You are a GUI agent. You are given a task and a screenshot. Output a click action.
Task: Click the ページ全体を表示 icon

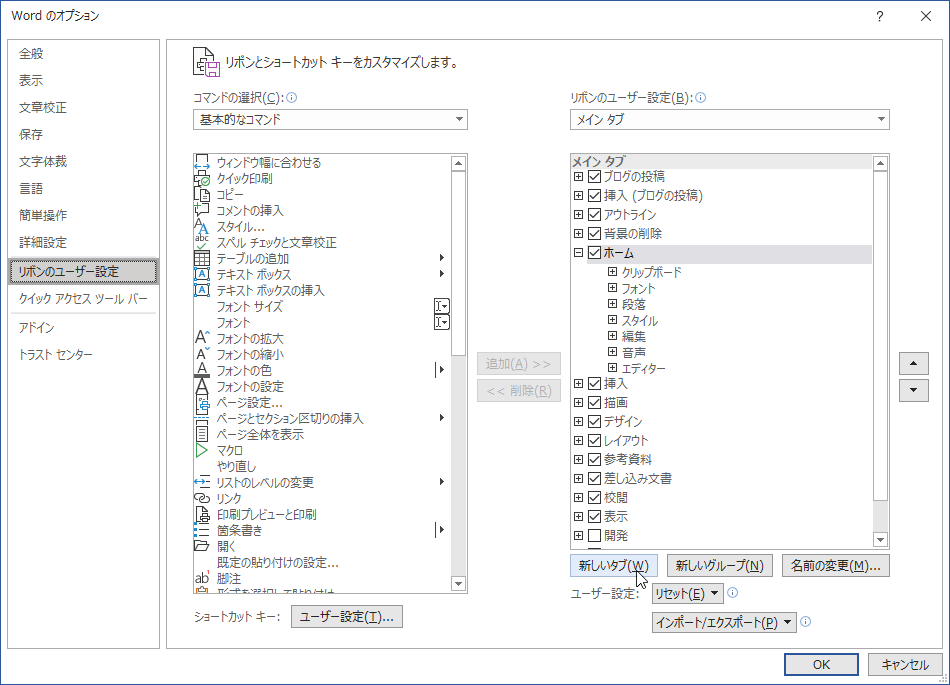click(x=202, y=434)
